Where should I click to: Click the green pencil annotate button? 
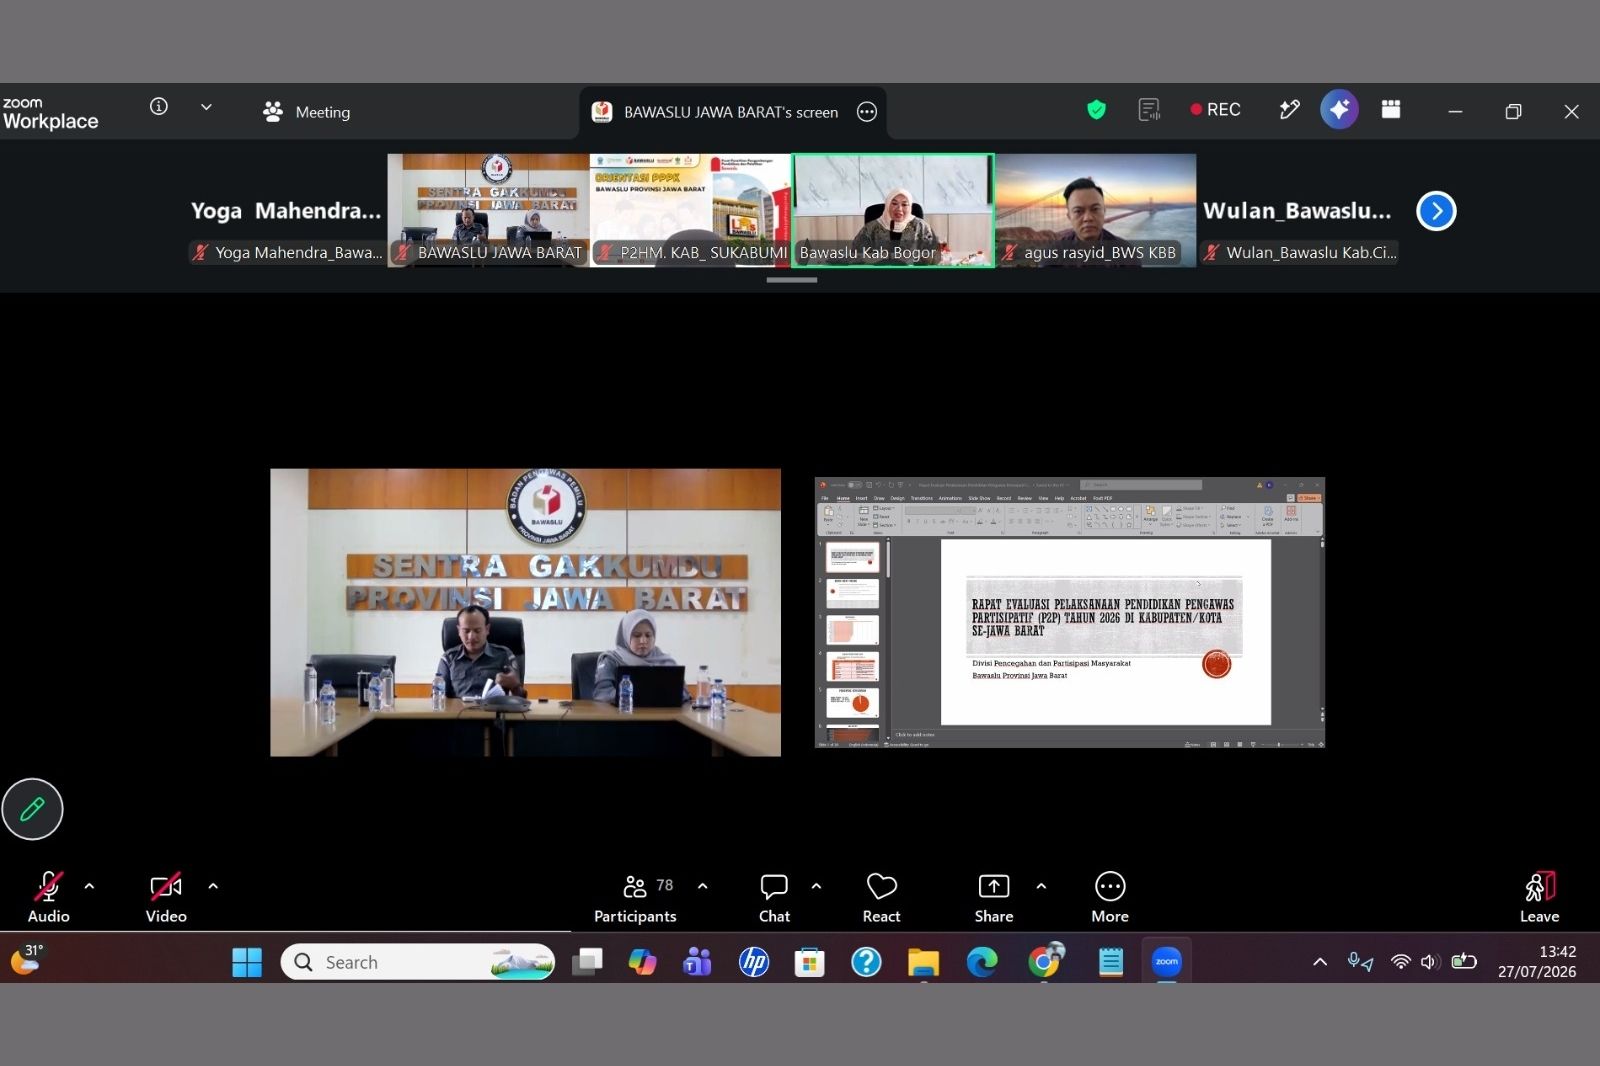[x=32, y=809]
